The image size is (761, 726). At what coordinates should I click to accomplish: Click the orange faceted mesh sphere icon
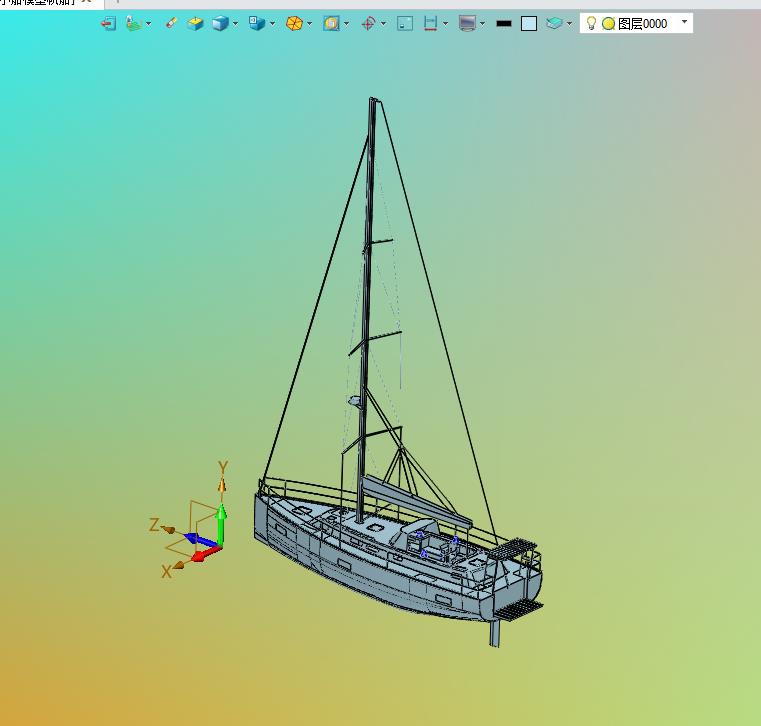(x=294, y=23)
